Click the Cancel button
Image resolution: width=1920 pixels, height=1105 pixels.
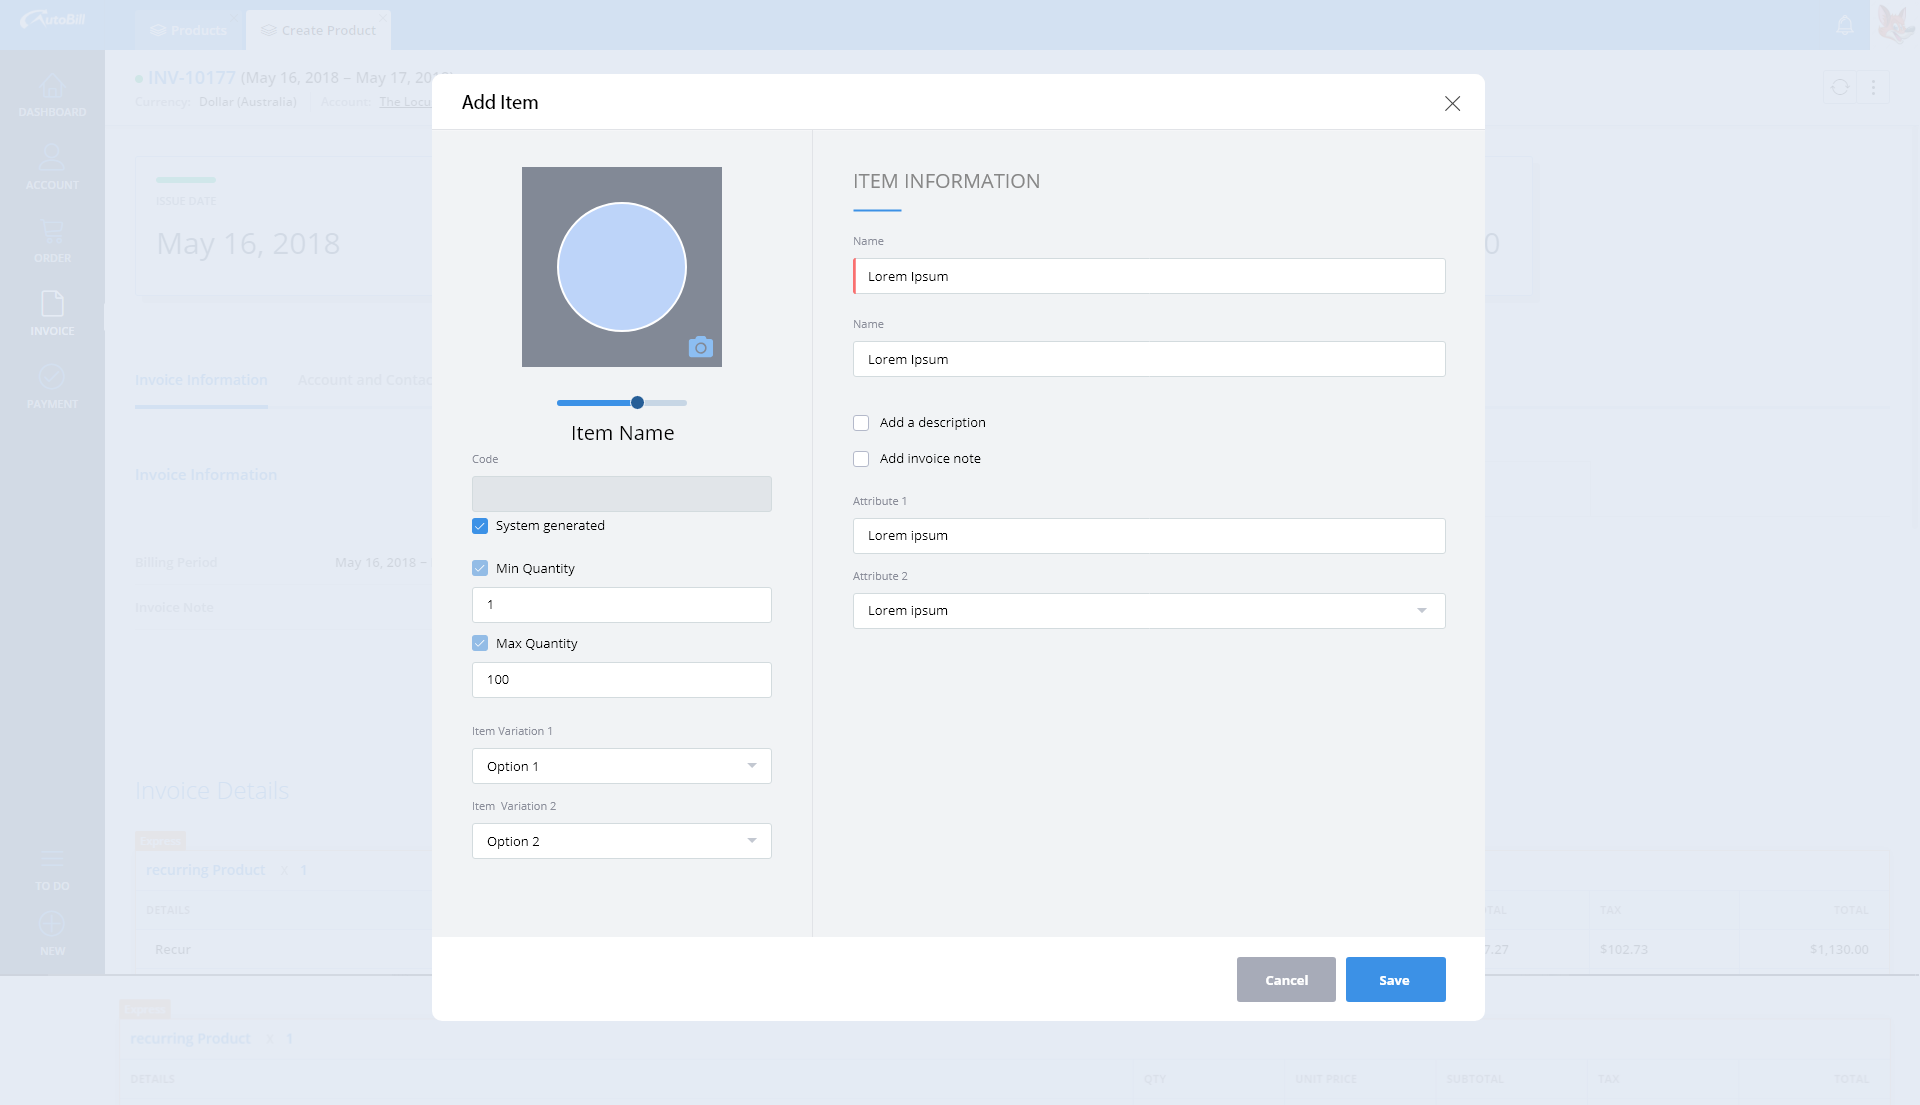point(1286,980)
